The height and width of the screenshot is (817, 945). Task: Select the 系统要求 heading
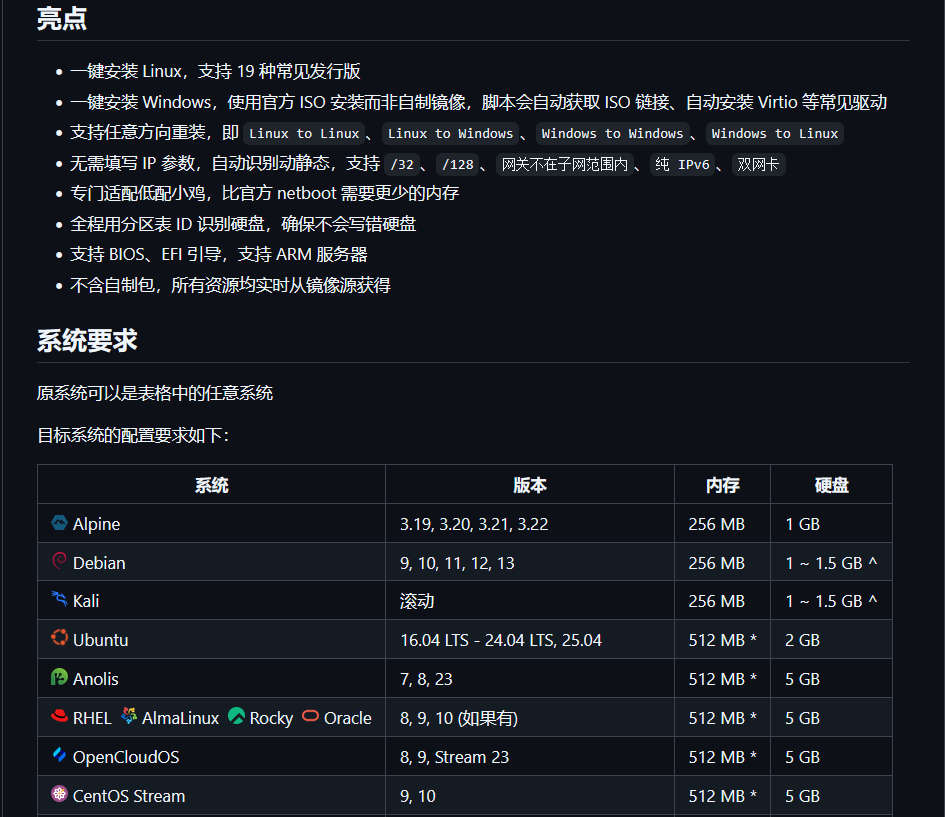click(x=87, y=340)
